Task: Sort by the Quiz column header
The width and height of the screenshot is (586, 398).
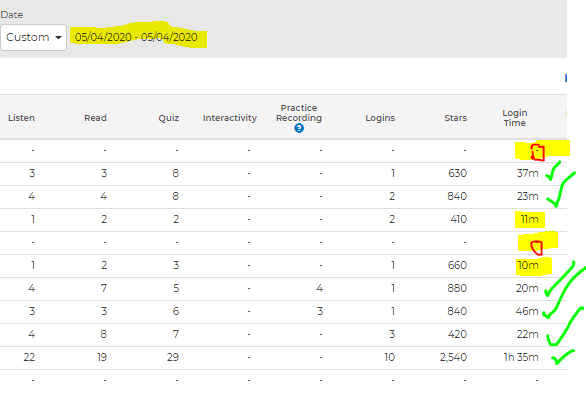Action: pos(169,118)
